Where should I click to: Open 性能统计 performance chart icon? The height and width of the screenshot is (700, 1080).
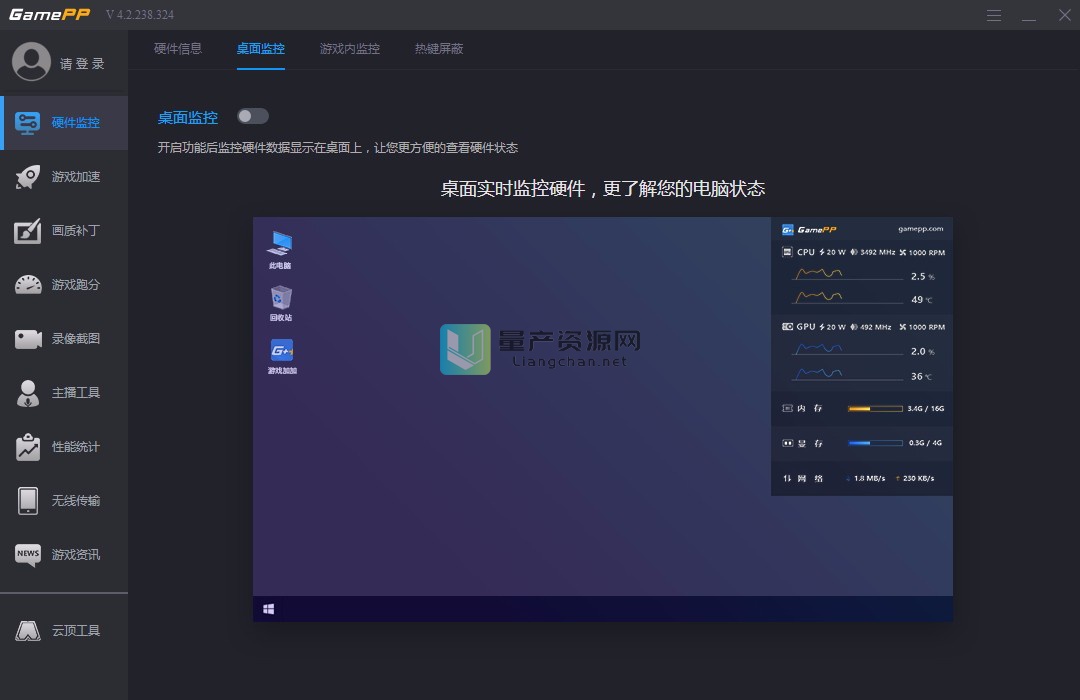28,447
